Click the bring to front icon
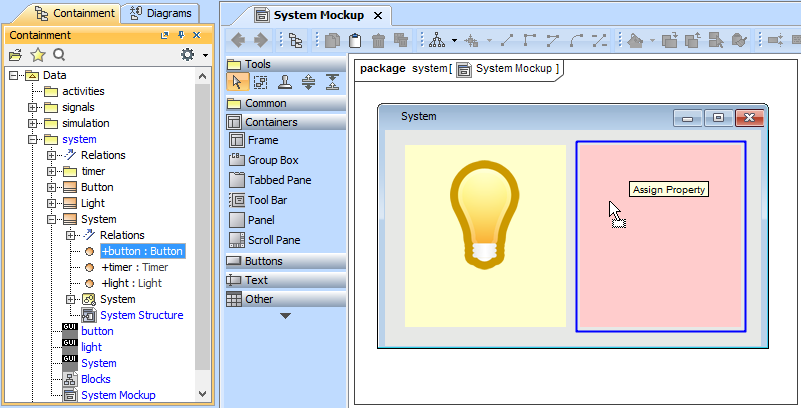 coord(670,40)
